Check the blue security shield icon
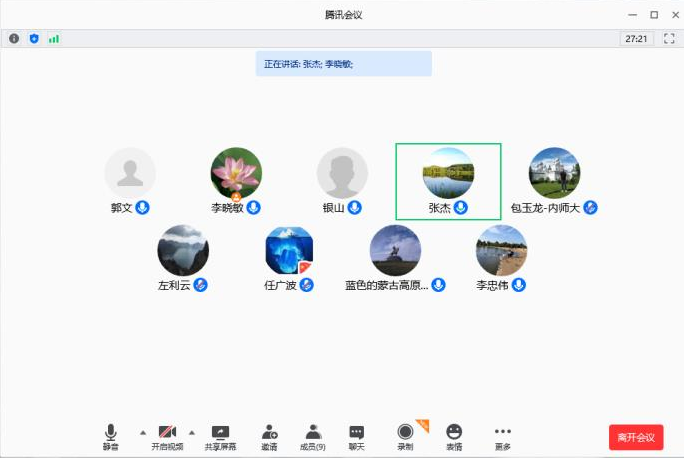The height and width of the screenshot is (458, 684). pos(34,38)
